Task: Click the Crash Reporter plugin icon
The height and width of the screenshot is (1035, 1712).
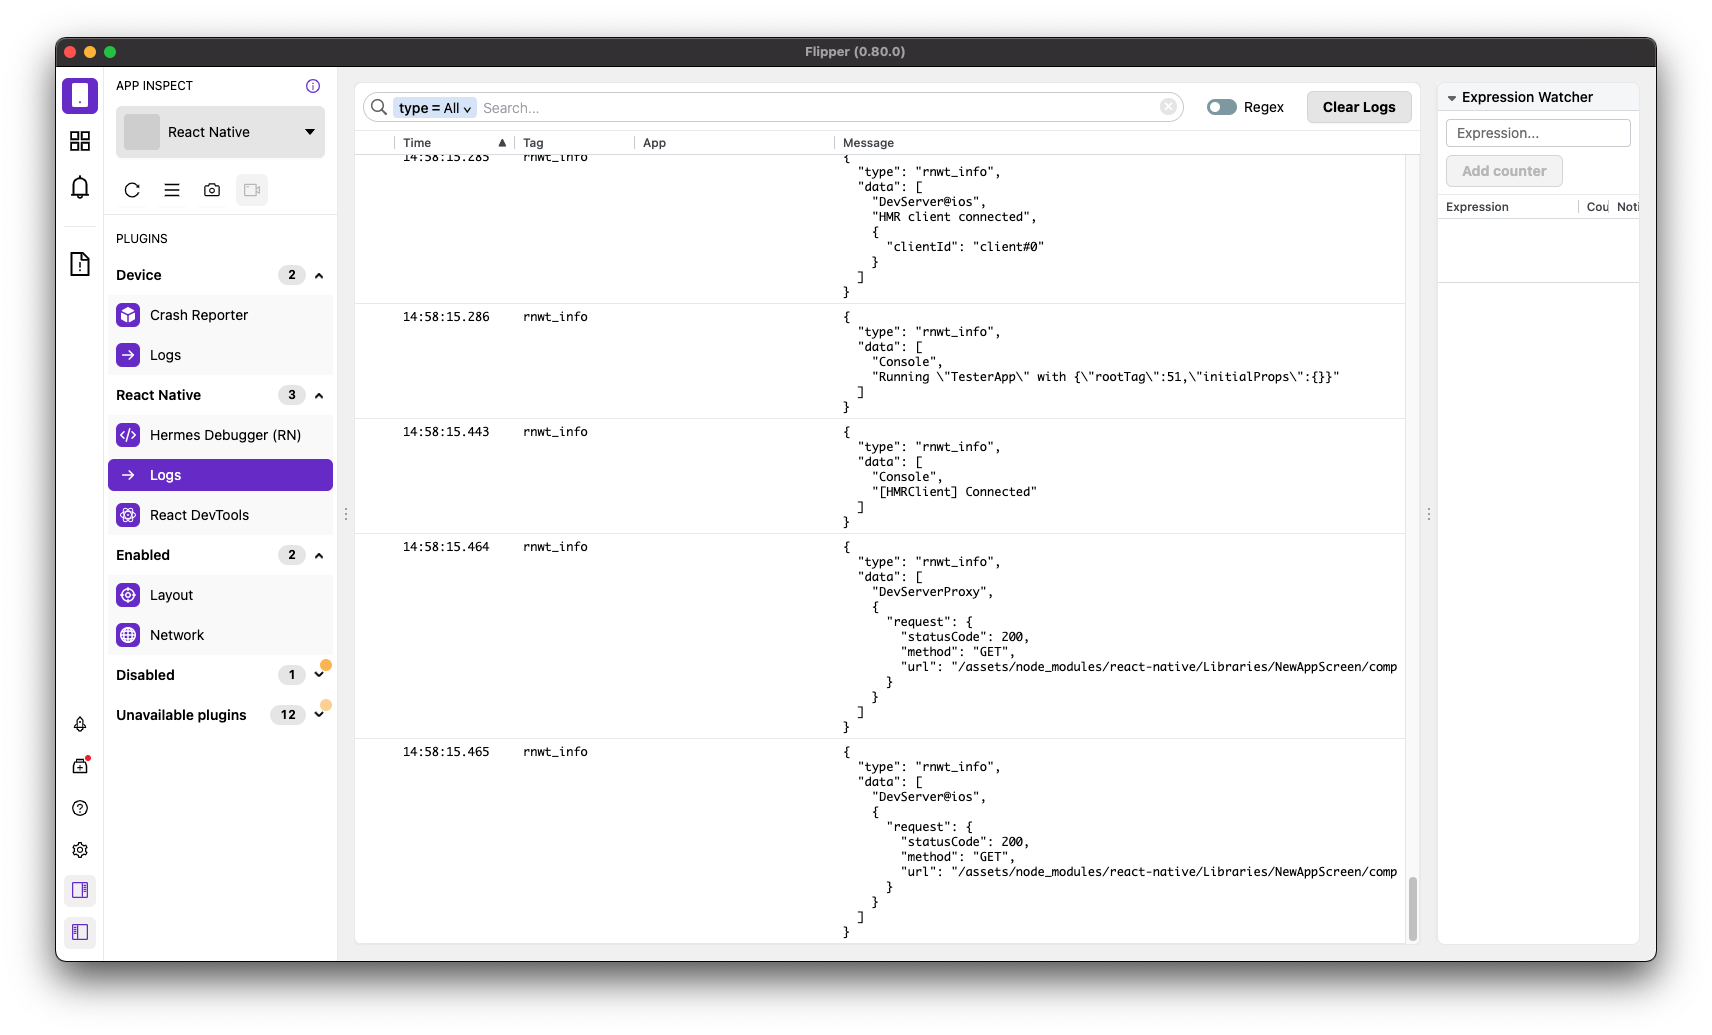Action: (128, 315)
